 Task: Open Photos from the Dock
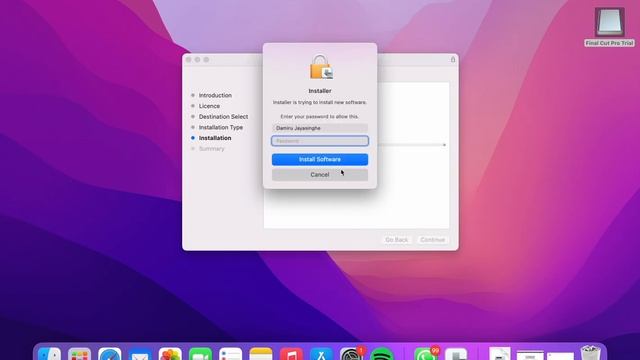coord(170,354)
